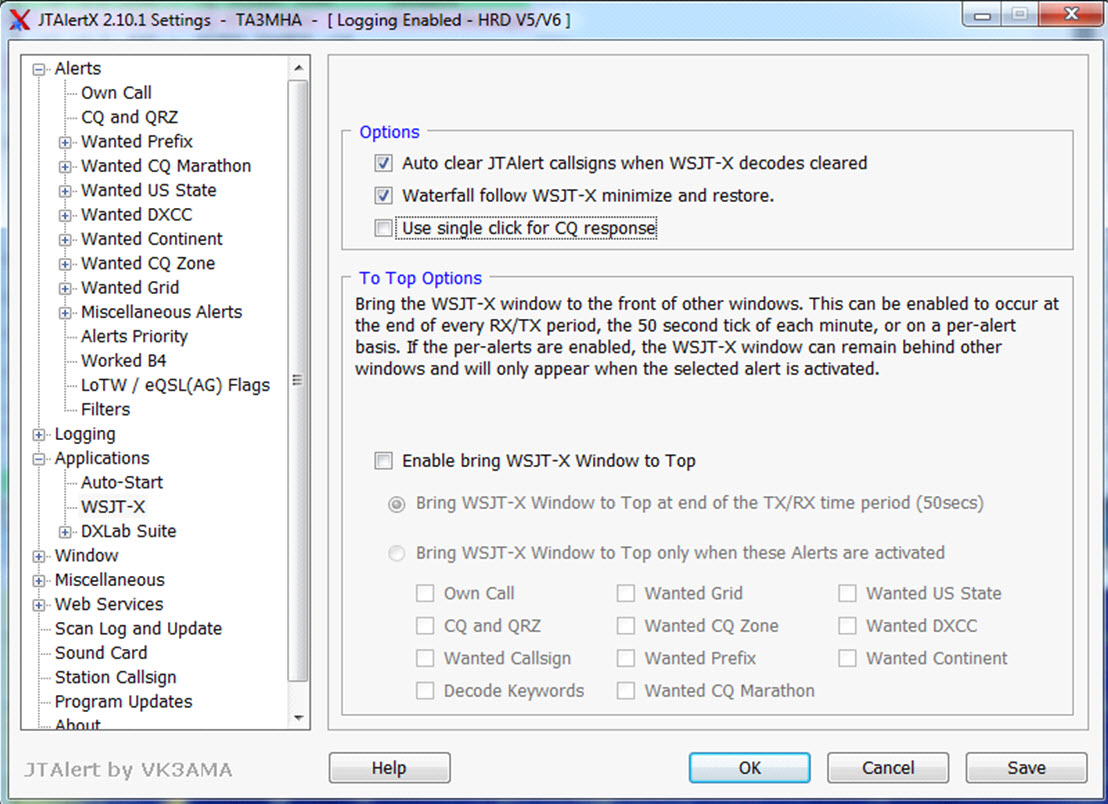Enable Auto clear JTAlert callsigns checkbox
1108x804 pixels.
[383, 163]
